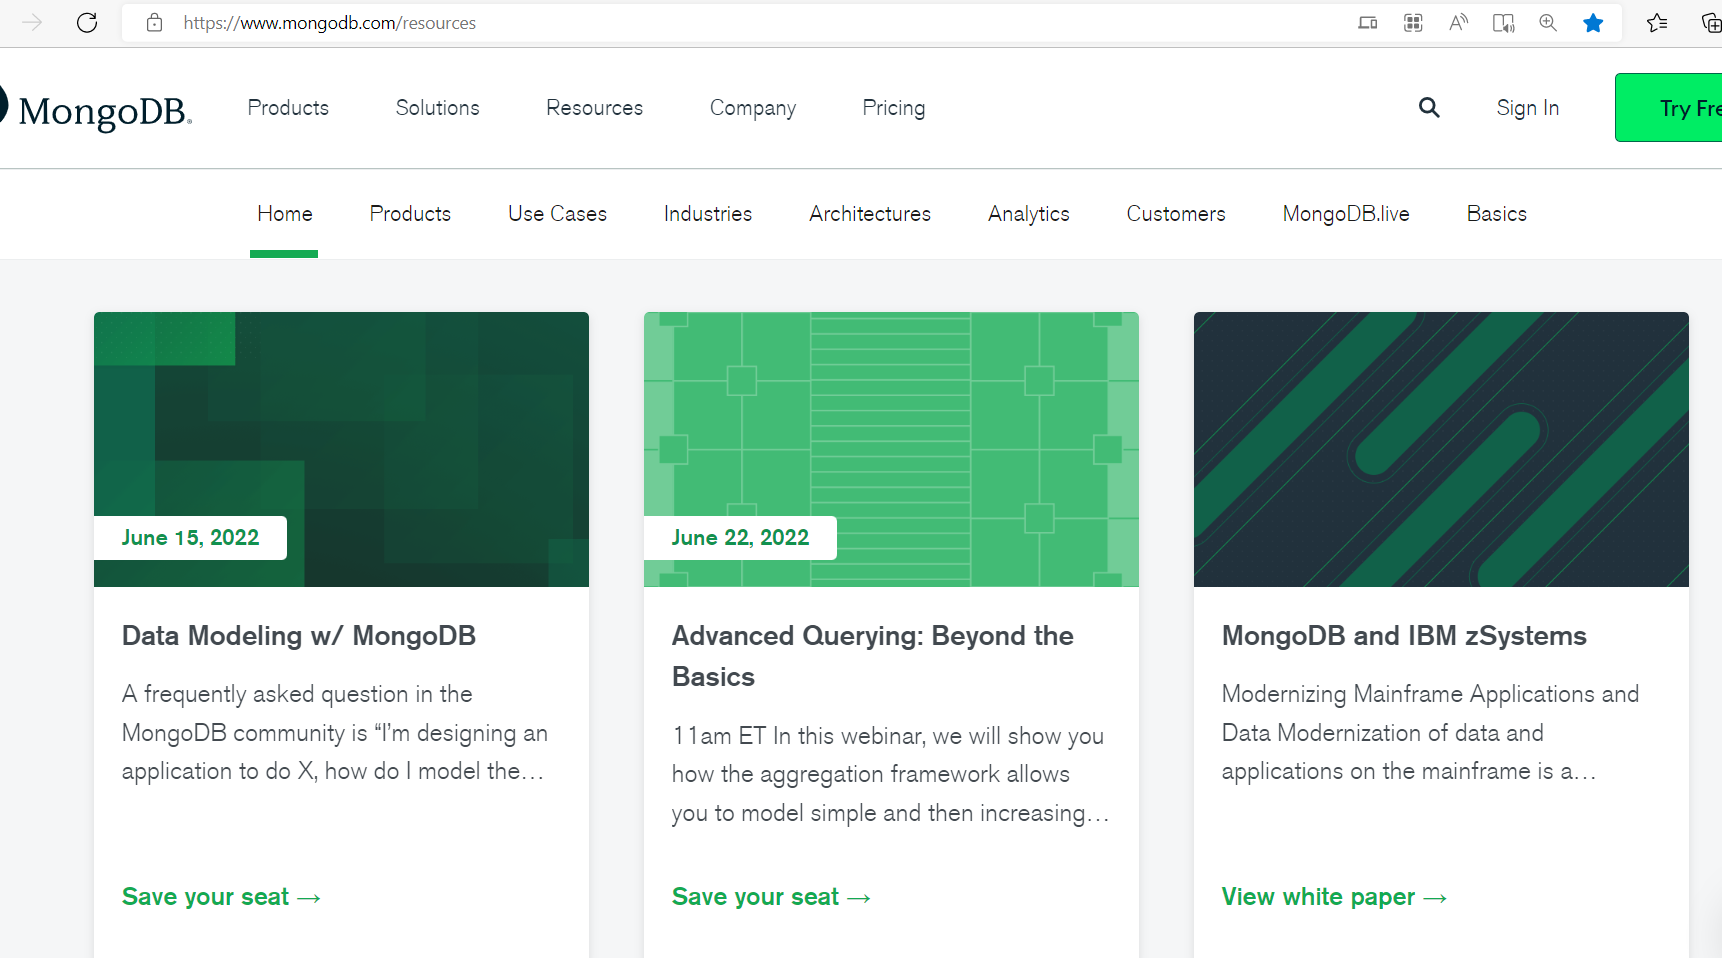Click the Data Modeling card image
Image resolution: width=1722 pixels, height=958 pixels.
(341, 449)
